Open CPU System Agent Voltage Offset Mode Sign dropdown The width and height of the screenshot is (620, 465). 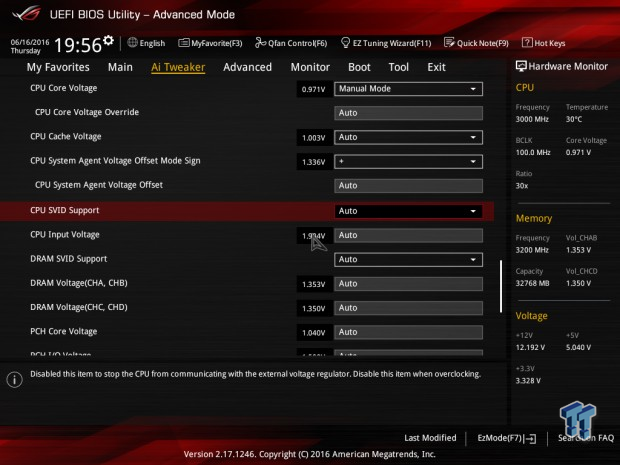click(x=408, y=162)
